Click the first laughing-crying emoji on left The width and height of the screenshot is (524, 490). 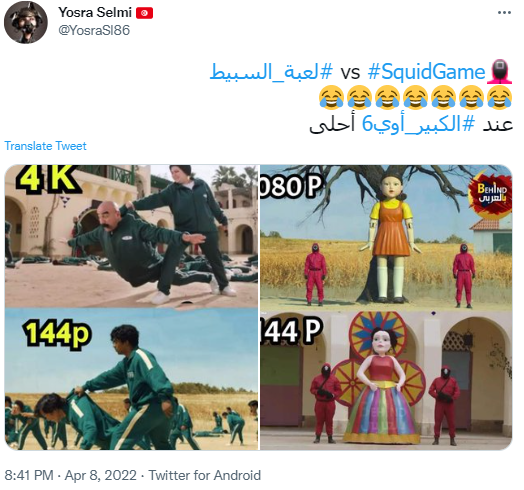point(331,98)
